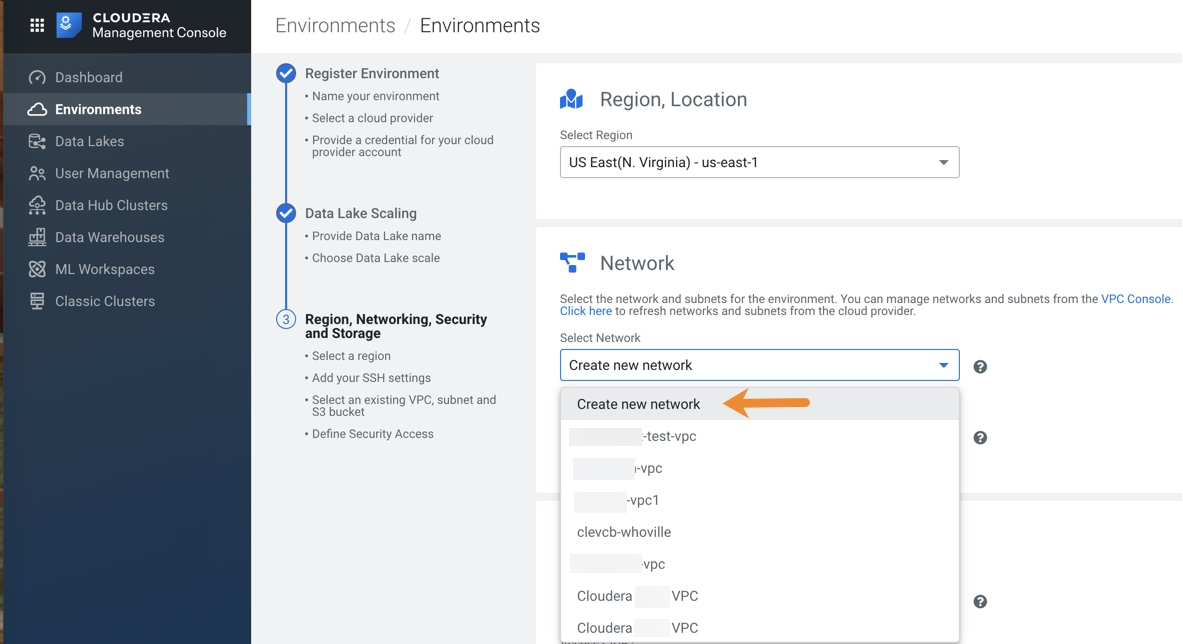Click the Data Lakes icon
This screenshot has height=644, width=1183.
tap(37, 142)
